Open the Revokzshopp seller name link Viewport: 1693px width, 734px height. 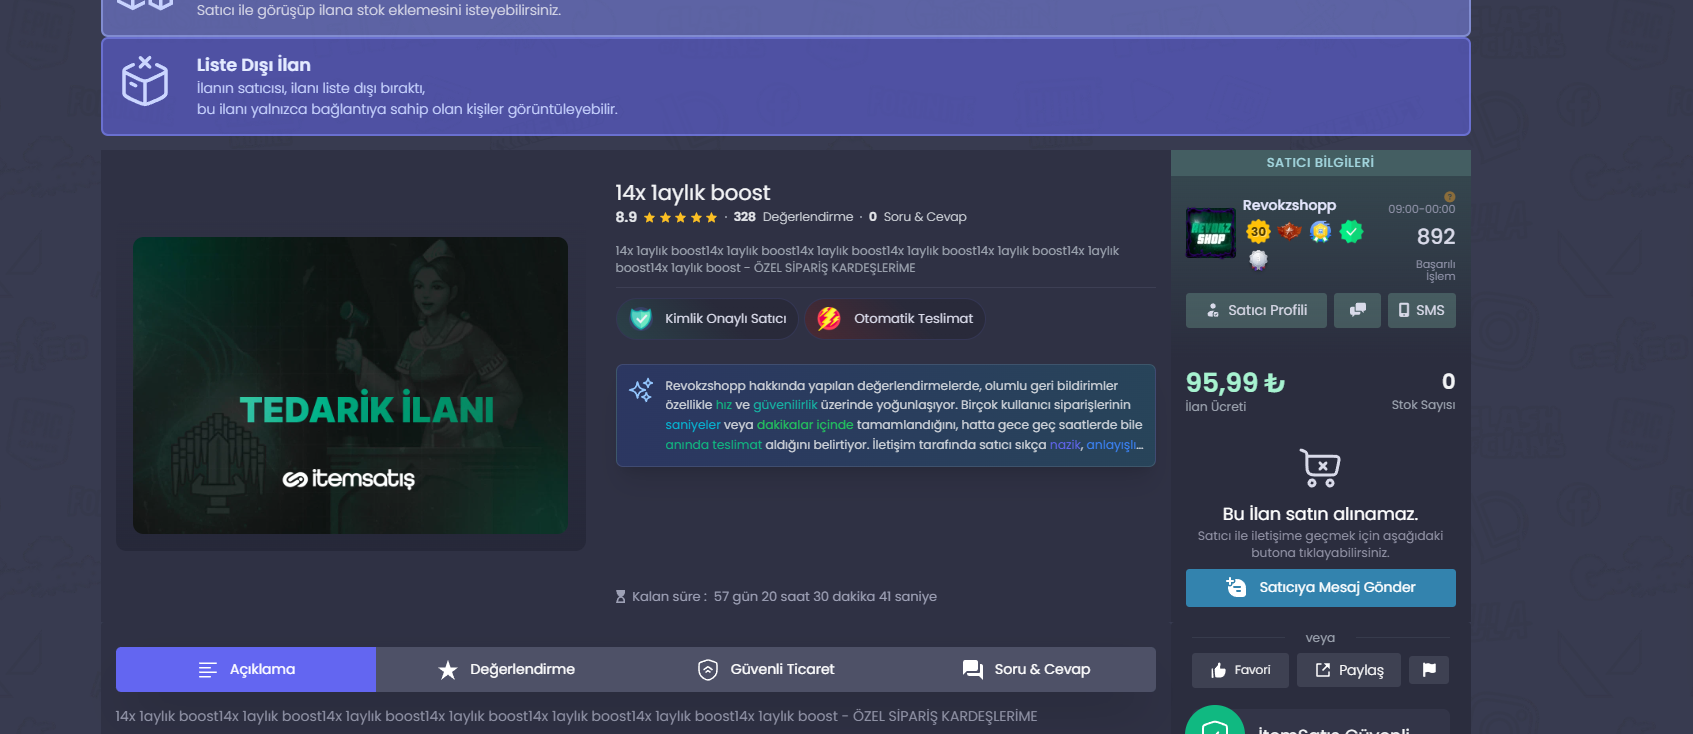1289,205
